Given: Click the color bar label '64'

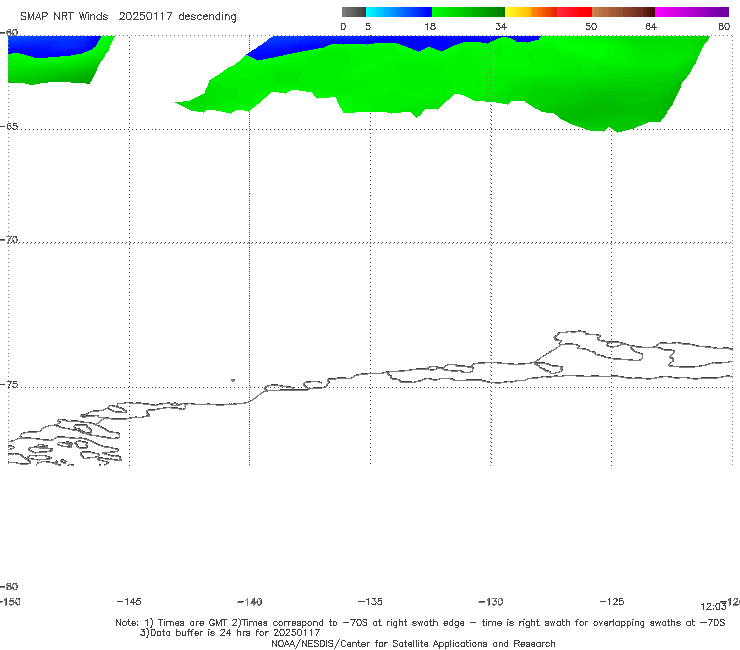Looking at the screenshot, I should [651, 26].
